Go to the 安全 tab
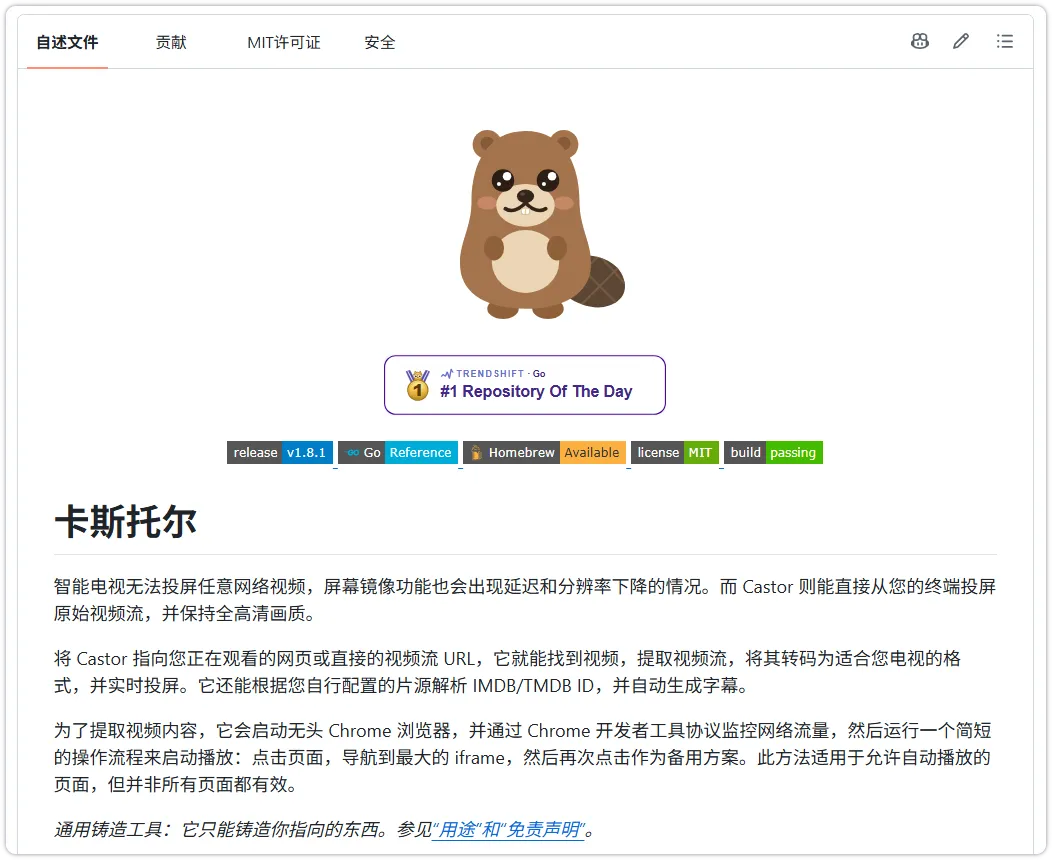This screenshot has width=1052, height=860. point(380,42)
